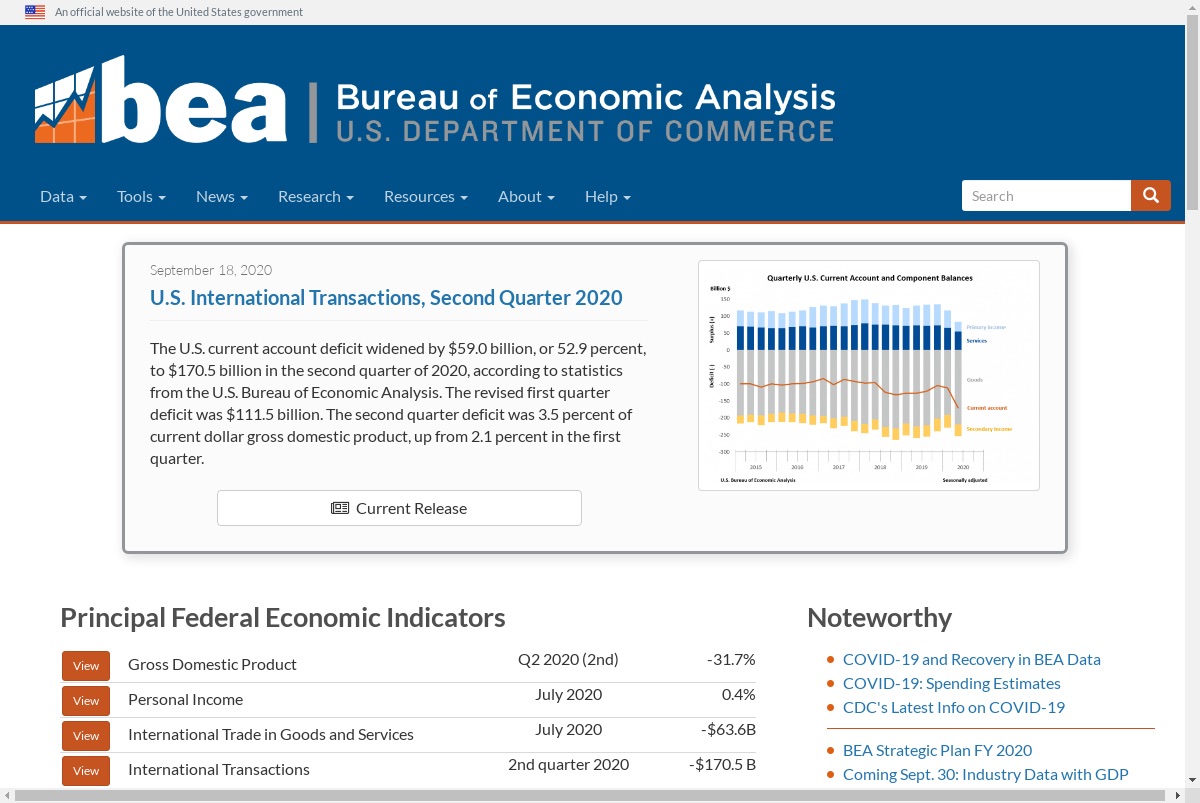Image resolution: width=1200 pixels, height=803 pixels.
Task: Open the Tools dropdown menu
Action: 141,196
